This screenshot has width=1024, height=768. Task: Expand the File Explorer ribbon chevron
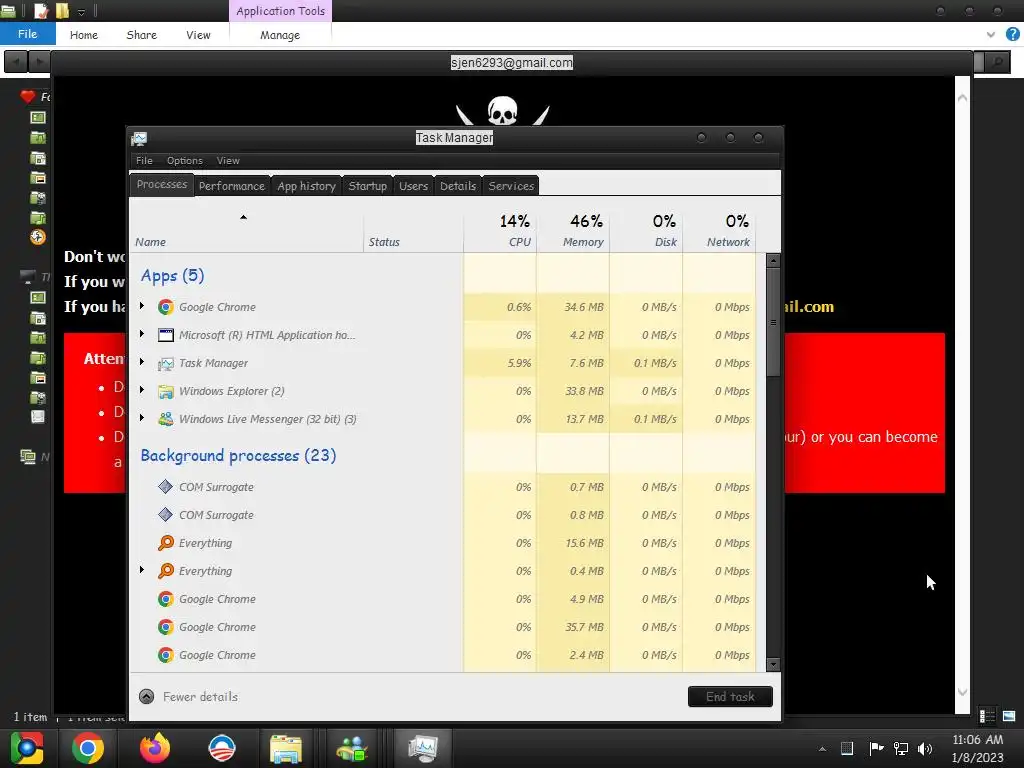click(991, 35)
